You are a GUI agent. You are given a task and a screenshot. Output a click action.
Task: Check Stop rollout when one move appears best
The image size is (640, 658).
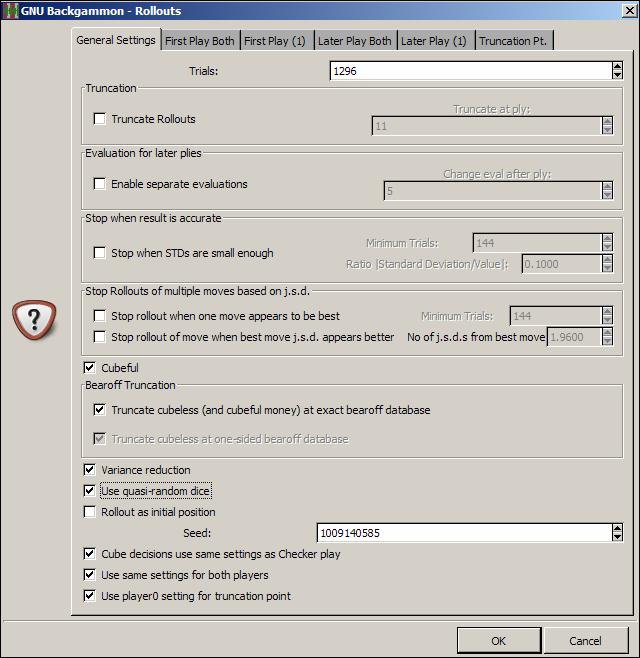[99, 316]
